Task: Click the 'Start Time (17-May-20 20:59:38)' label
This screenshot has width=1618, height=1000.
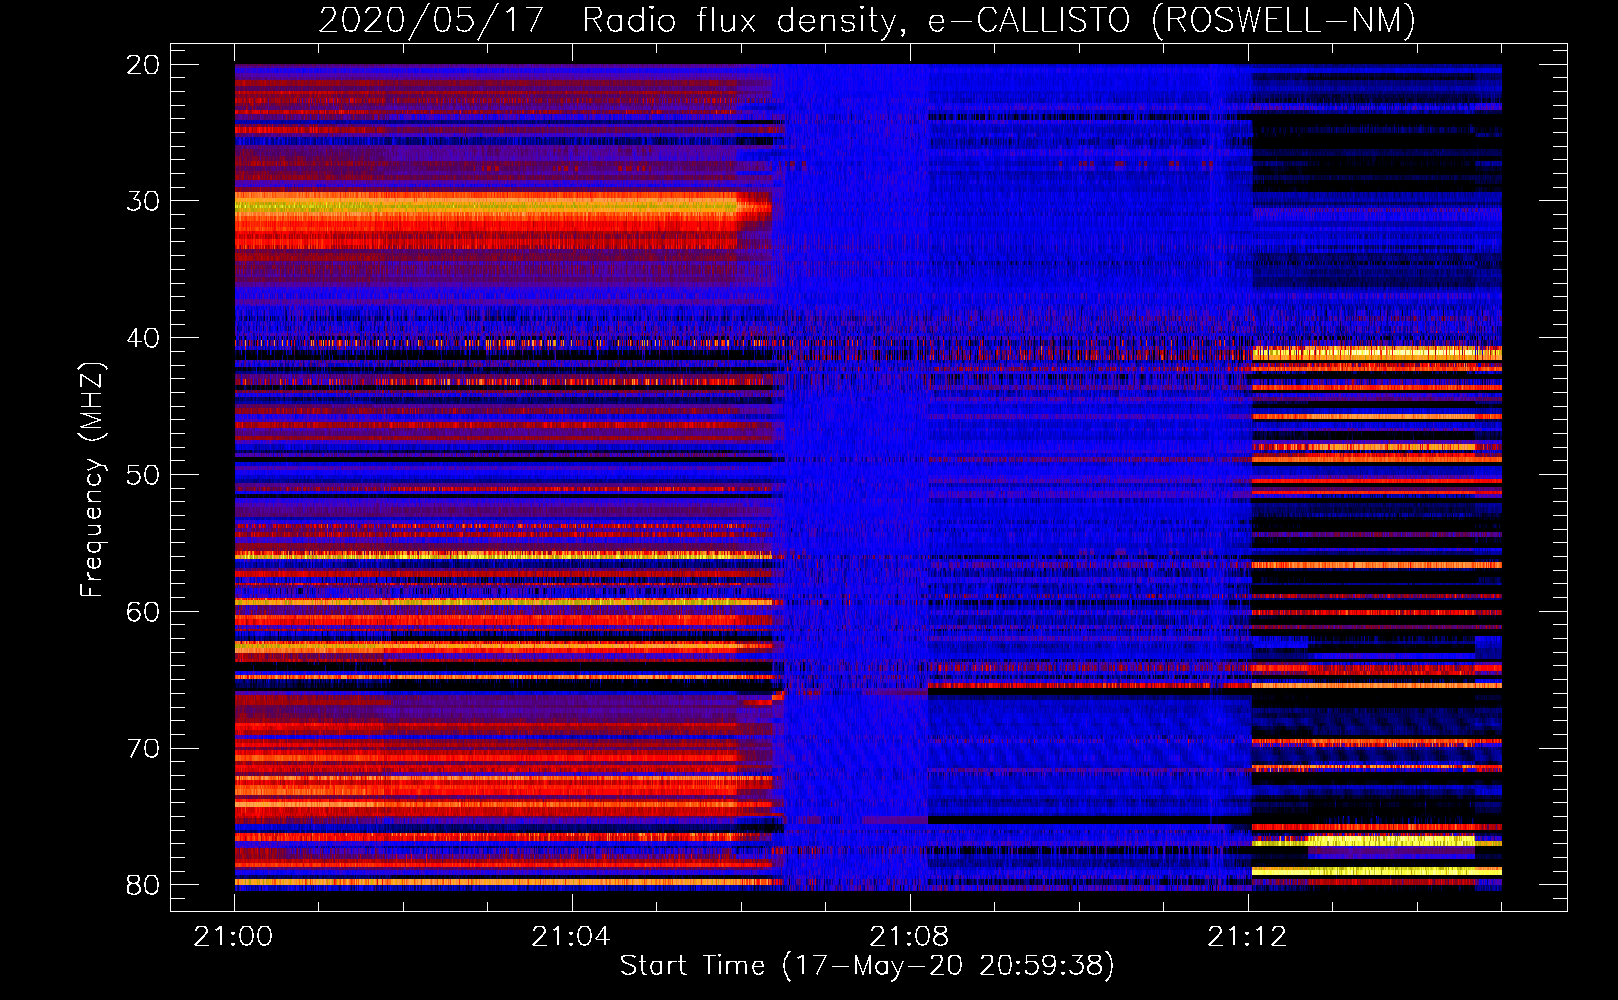Action: pyautogui.click(x=867, y=966)
